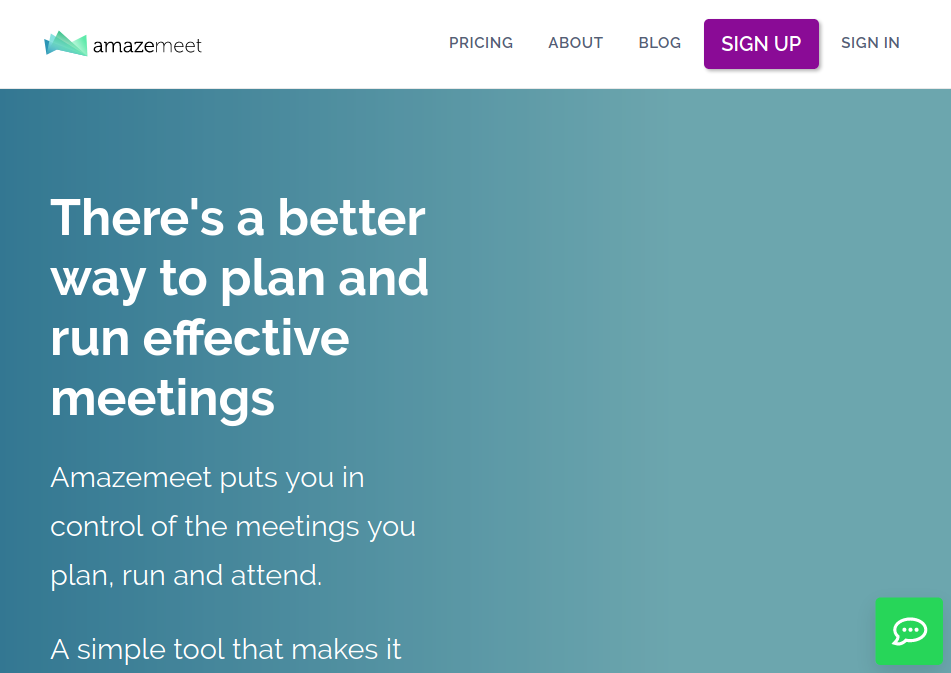Image resolution: width=951 pixels, height=673 pixels.
Task: Go to the BLOG link
Action: (x=660, y=43)
